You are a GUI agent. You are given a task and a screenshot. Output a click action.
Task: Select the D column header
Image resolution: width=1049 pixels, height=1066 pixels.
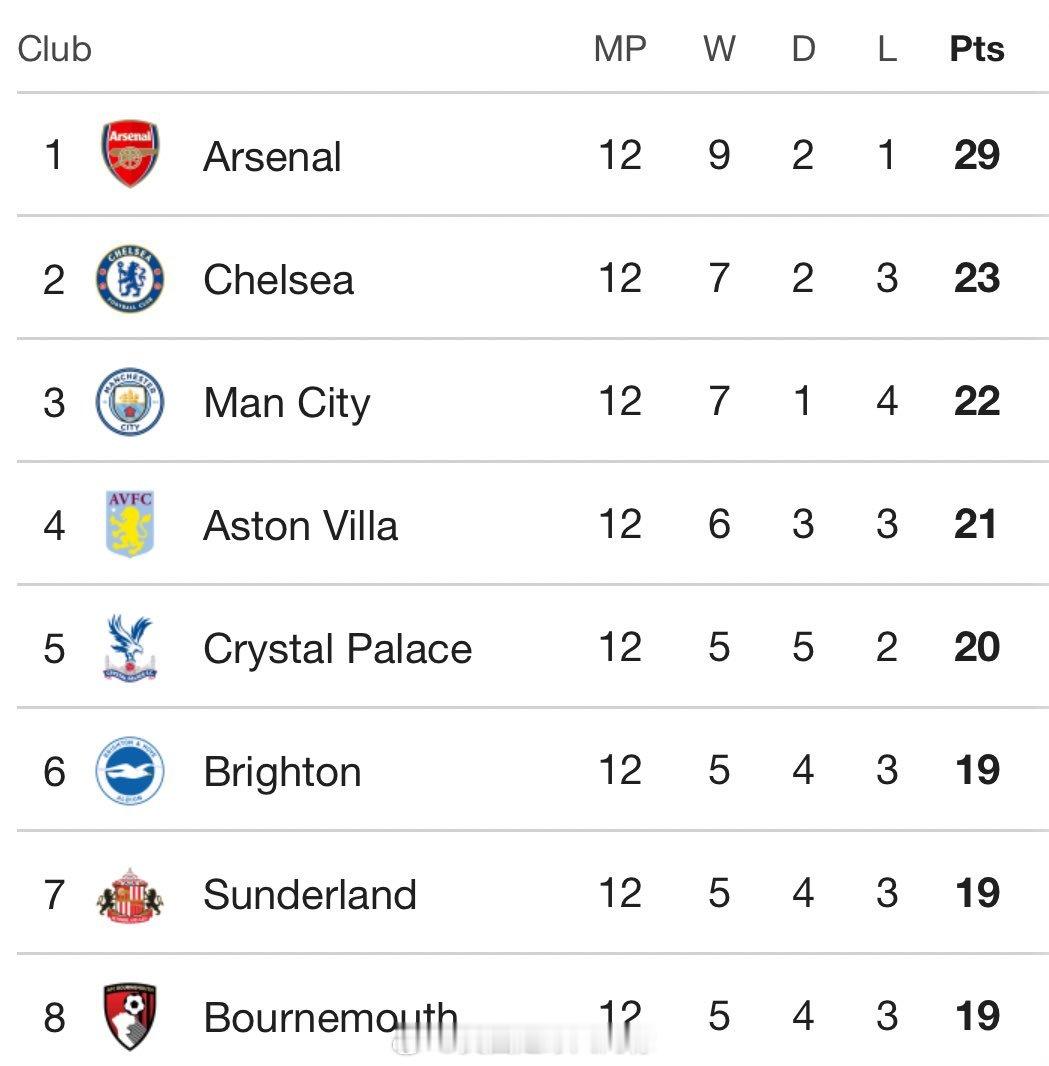coord(803,49)
